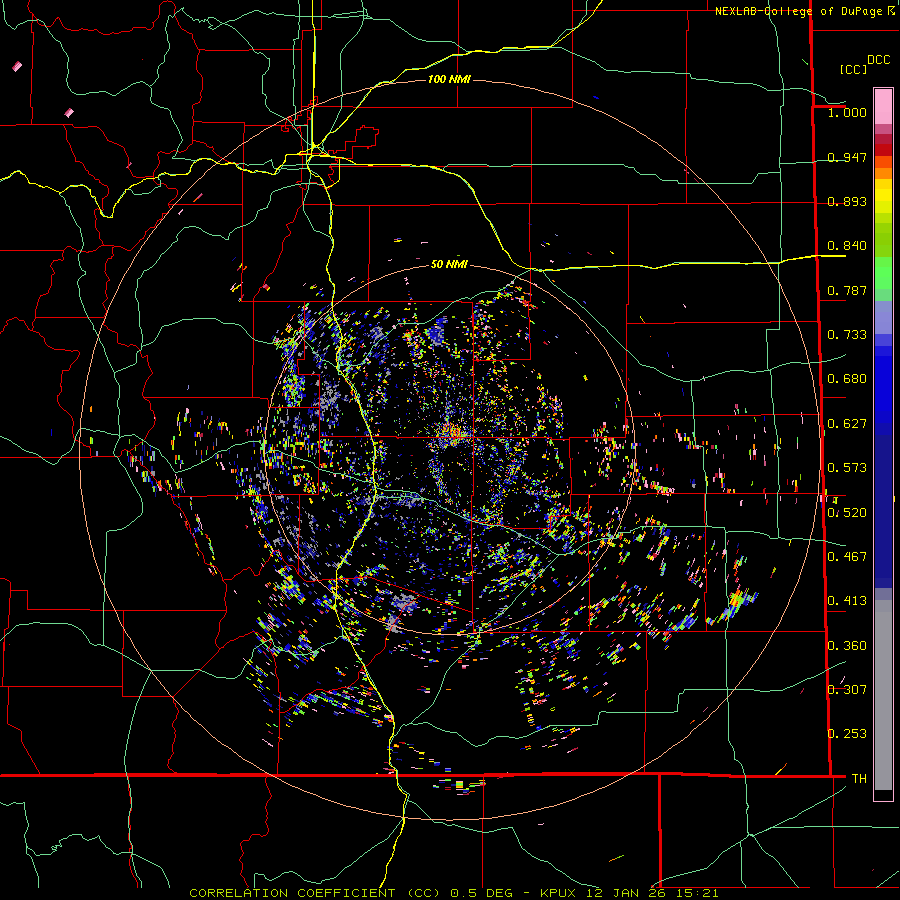Click the '50 NMI' range ring label

pos(449,264)
